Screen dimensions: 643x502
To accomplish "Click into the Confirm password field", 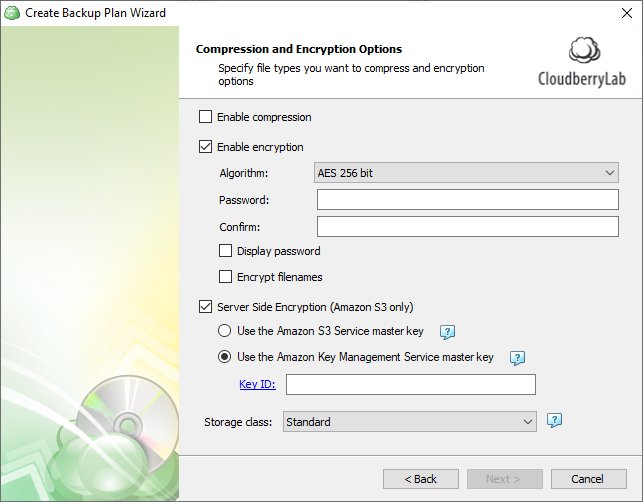I will (x=468, y=227).
